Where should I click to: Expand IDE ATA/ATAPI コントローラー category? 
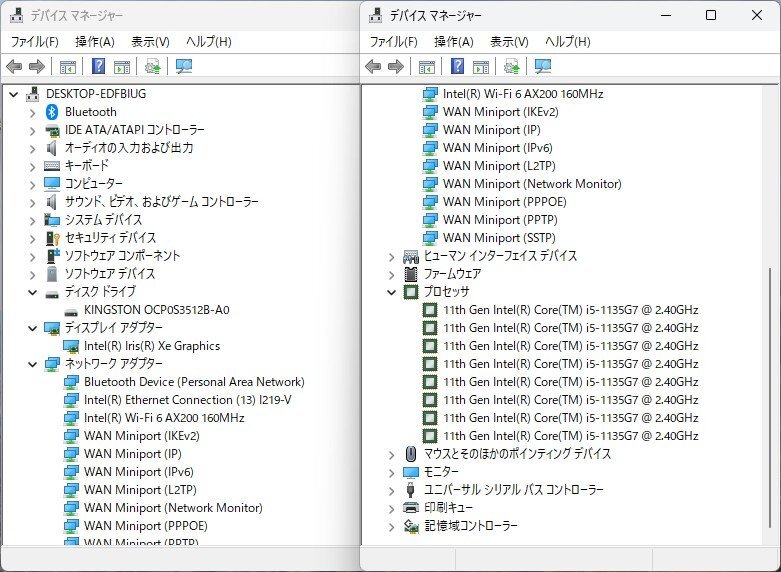(x=32, y=131)
